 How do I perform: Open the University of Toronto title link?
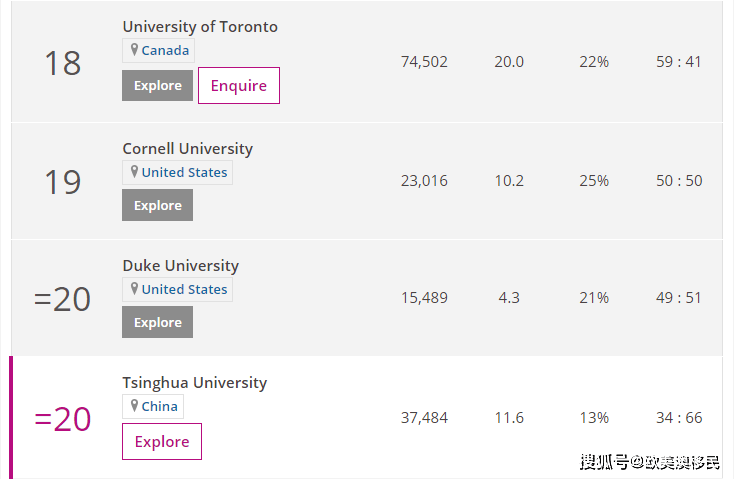pyautogui.click(x=200, y=27)
